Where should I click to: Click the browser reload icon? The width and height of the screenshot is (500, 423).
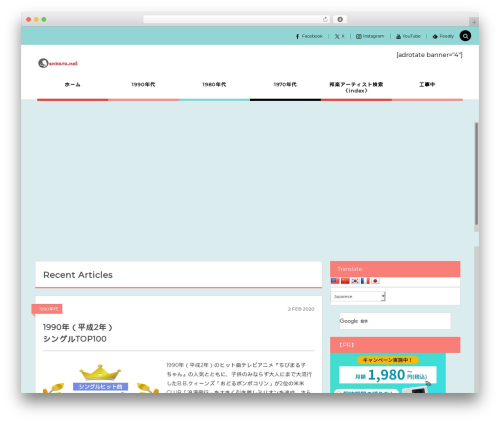(x=325, y=19)
